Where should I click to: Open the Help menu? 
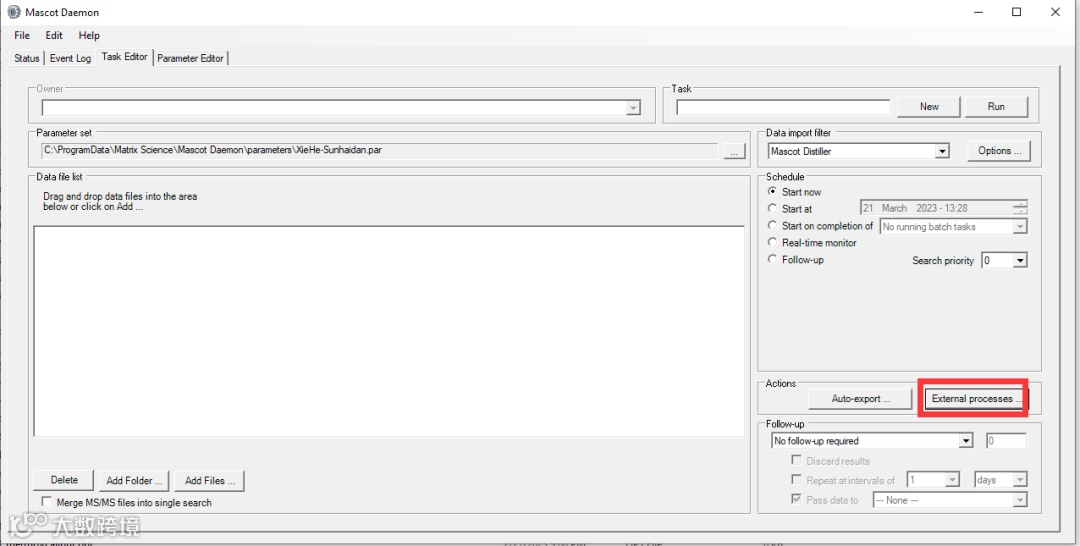(x=89, y=35)
